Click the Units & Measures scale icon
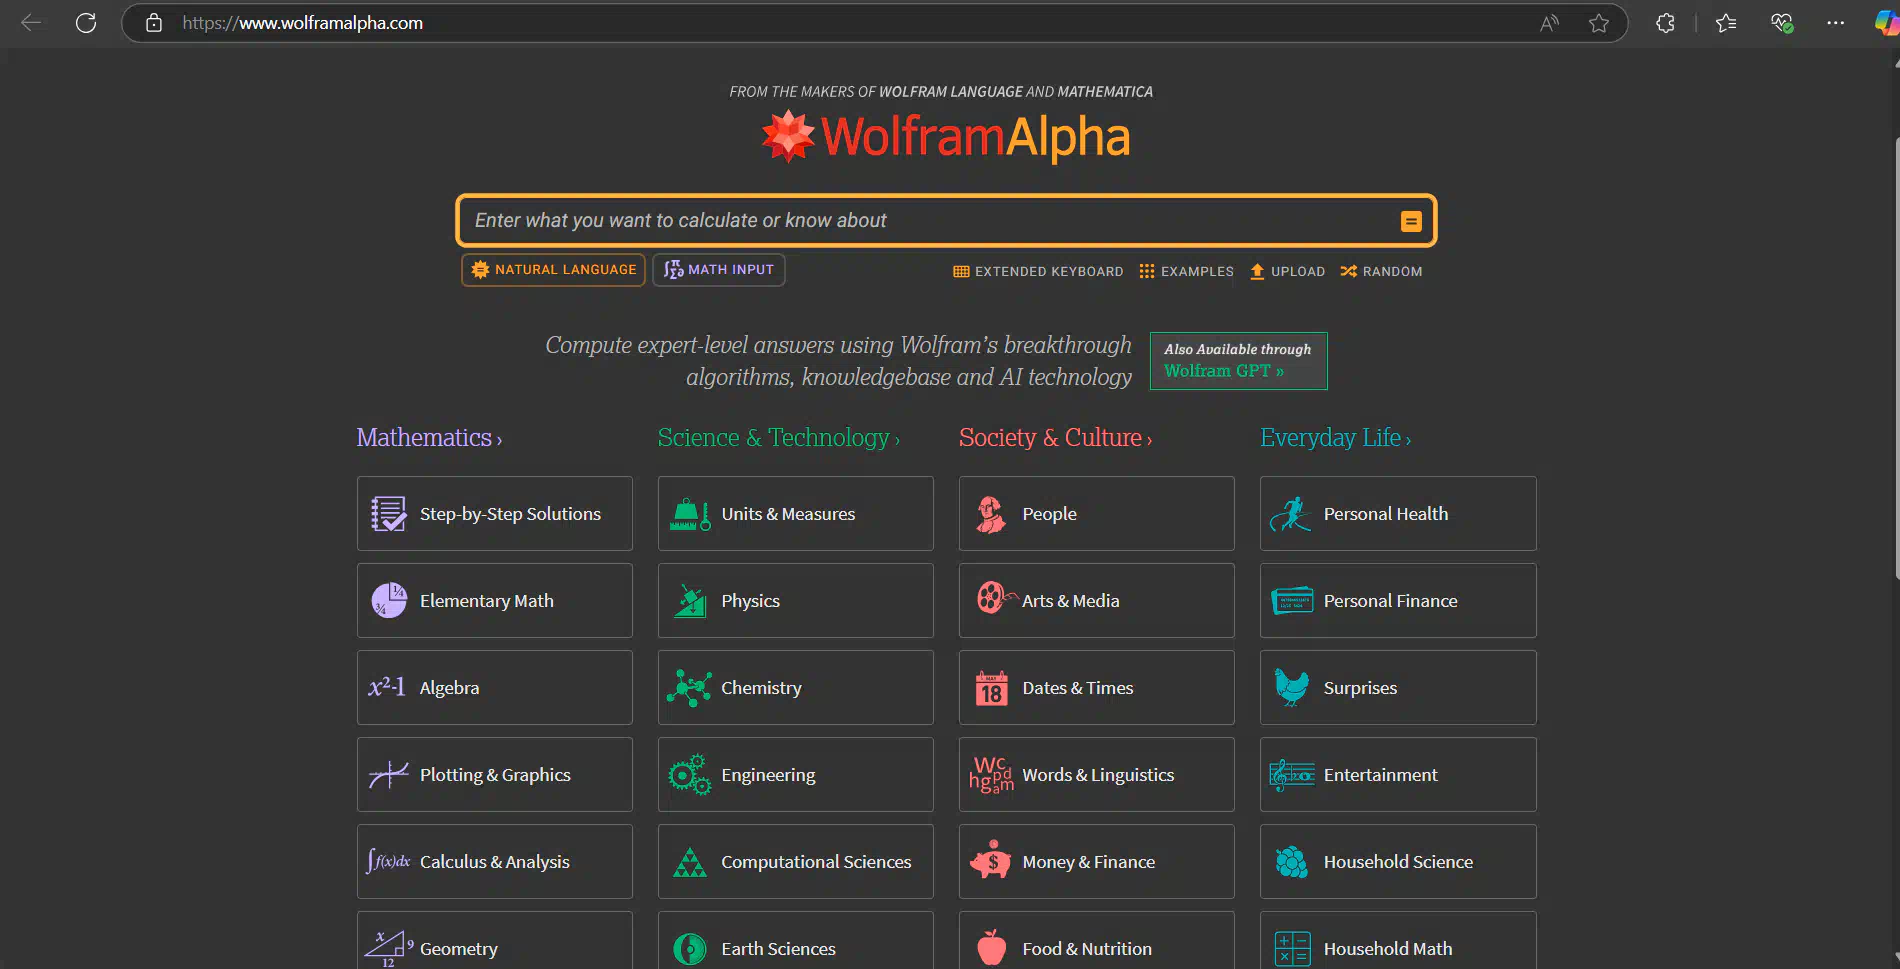This screenshot has width=1900, height=969. pyautogui.click(x=690, y=514)
